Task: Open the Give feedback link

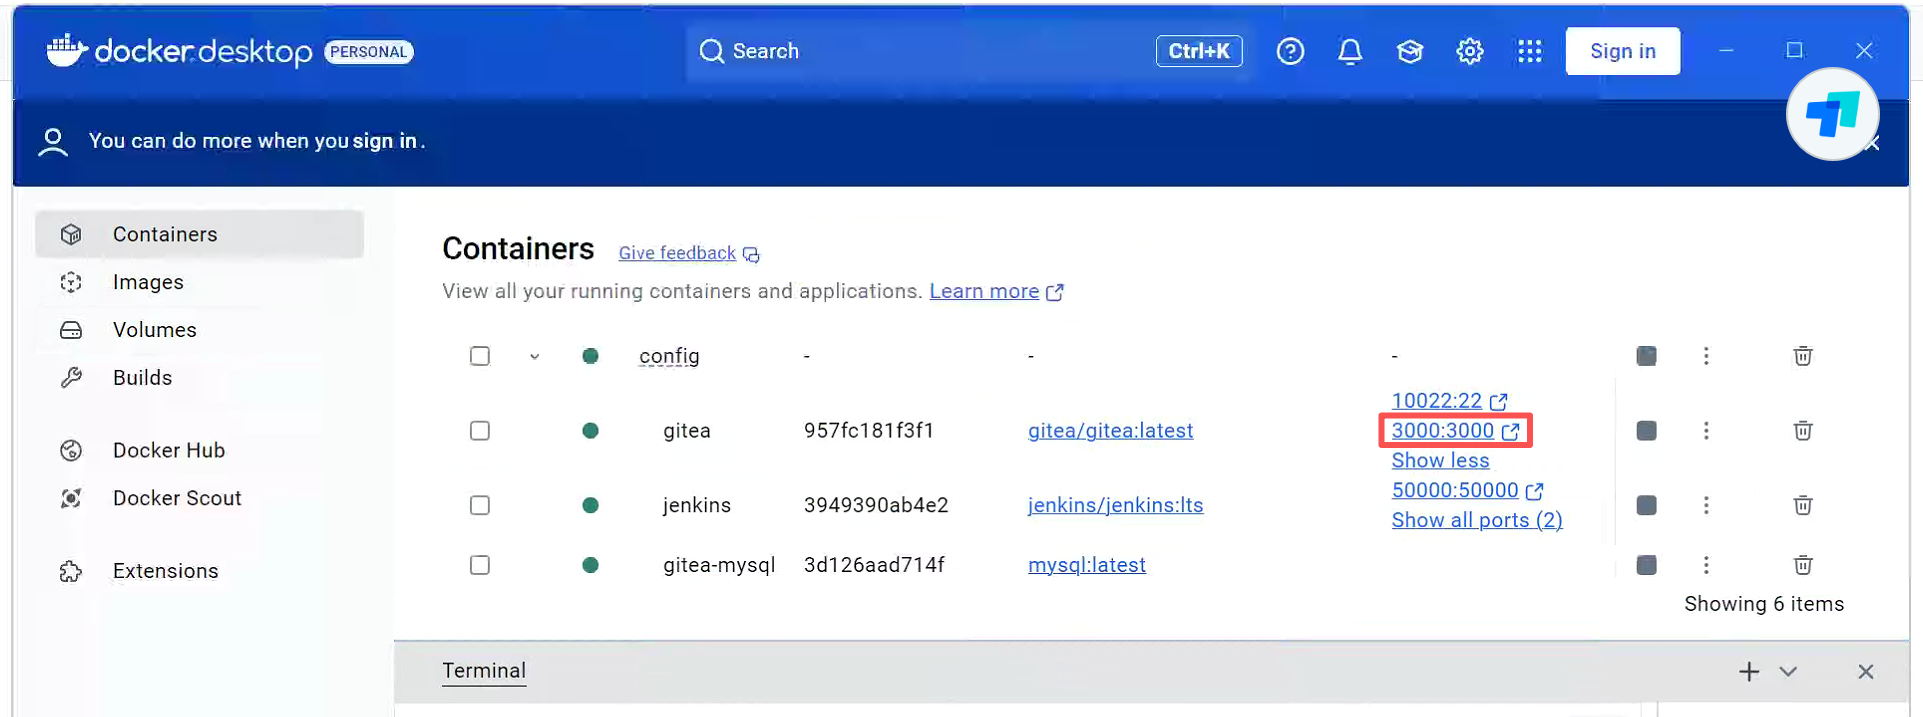Action: pos(688,254)
